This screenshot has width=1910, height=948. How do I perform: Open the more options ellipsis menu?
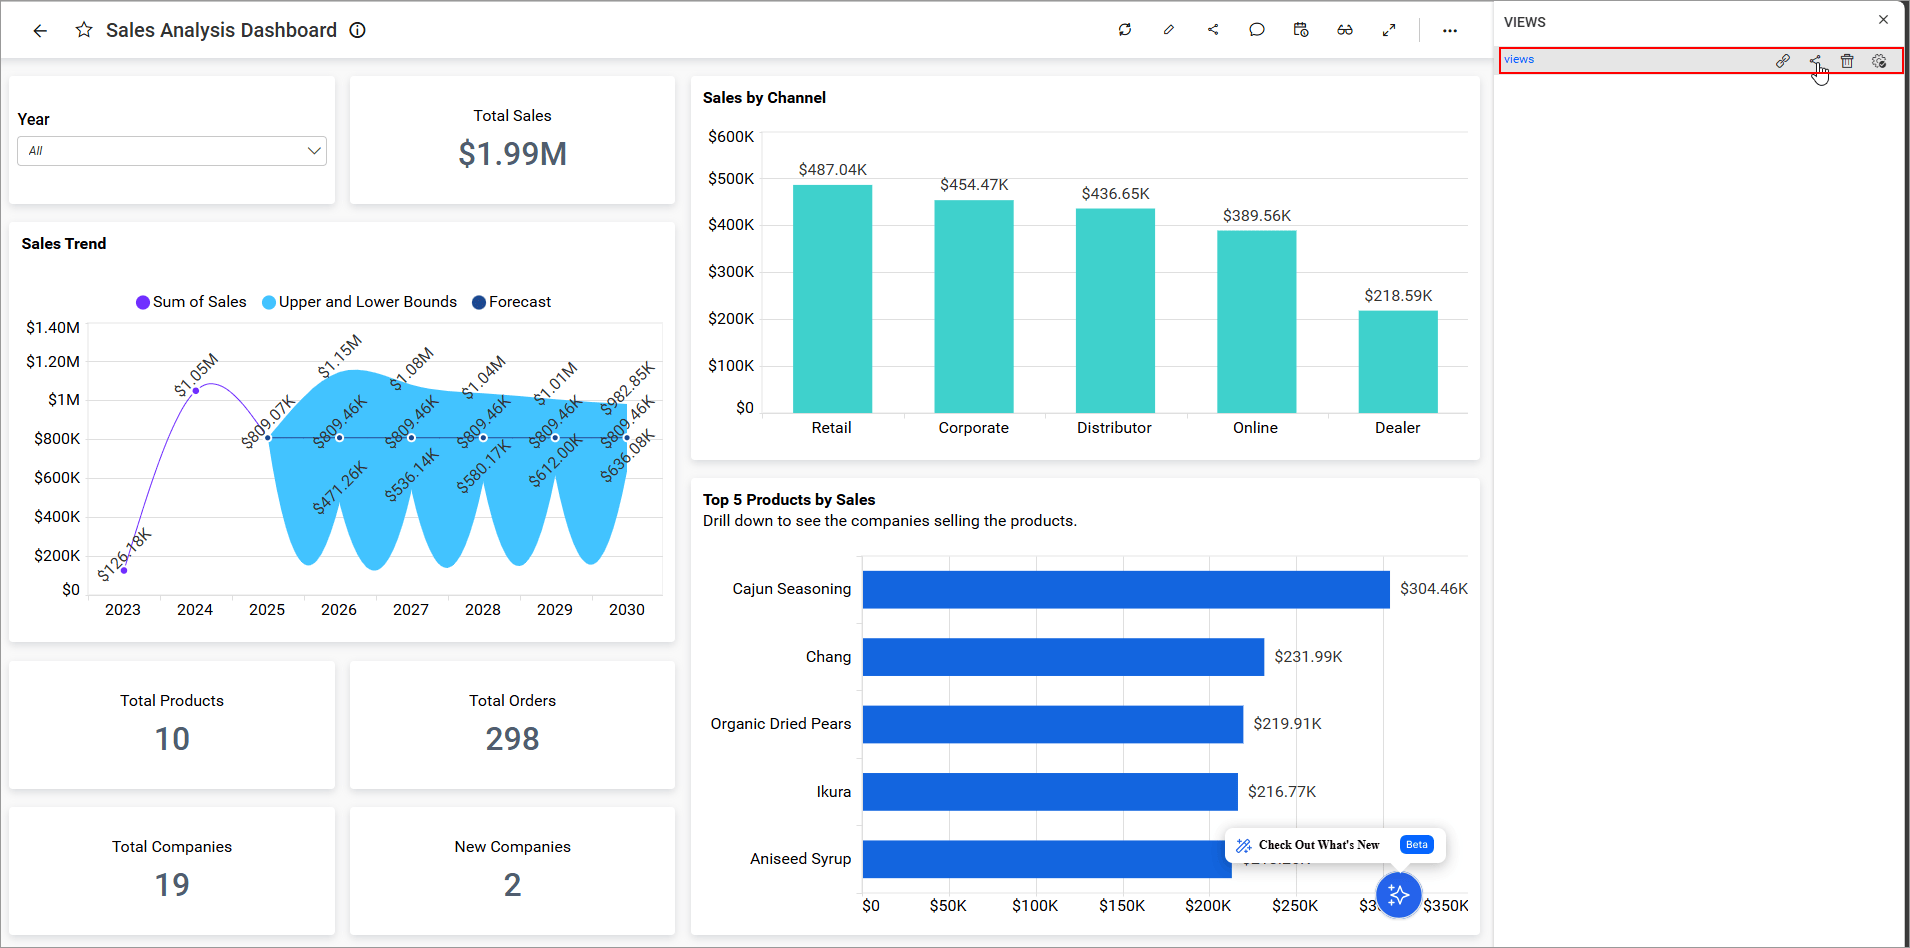point(1450,30)
